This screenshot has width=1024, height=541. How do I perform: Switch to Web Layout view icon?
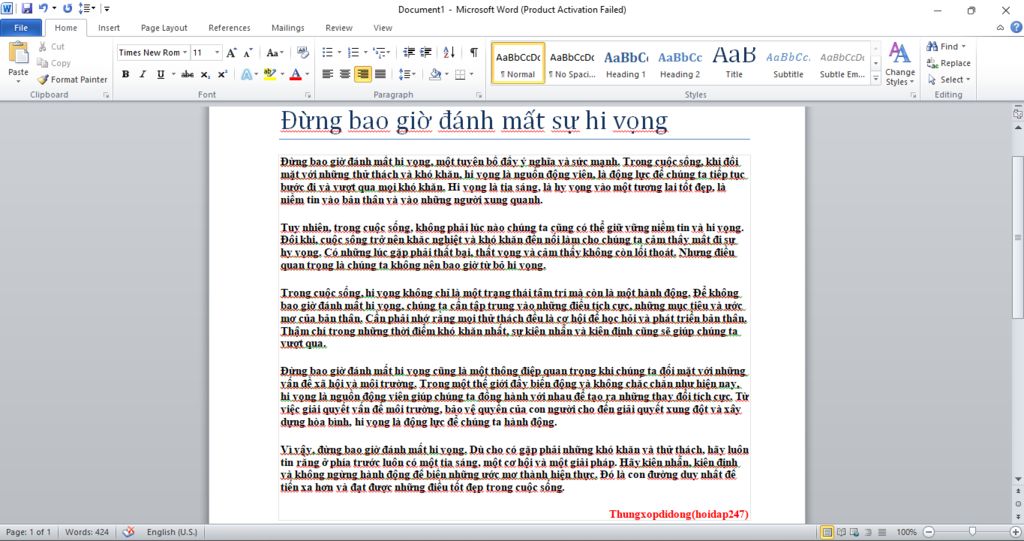pos(855,532)
